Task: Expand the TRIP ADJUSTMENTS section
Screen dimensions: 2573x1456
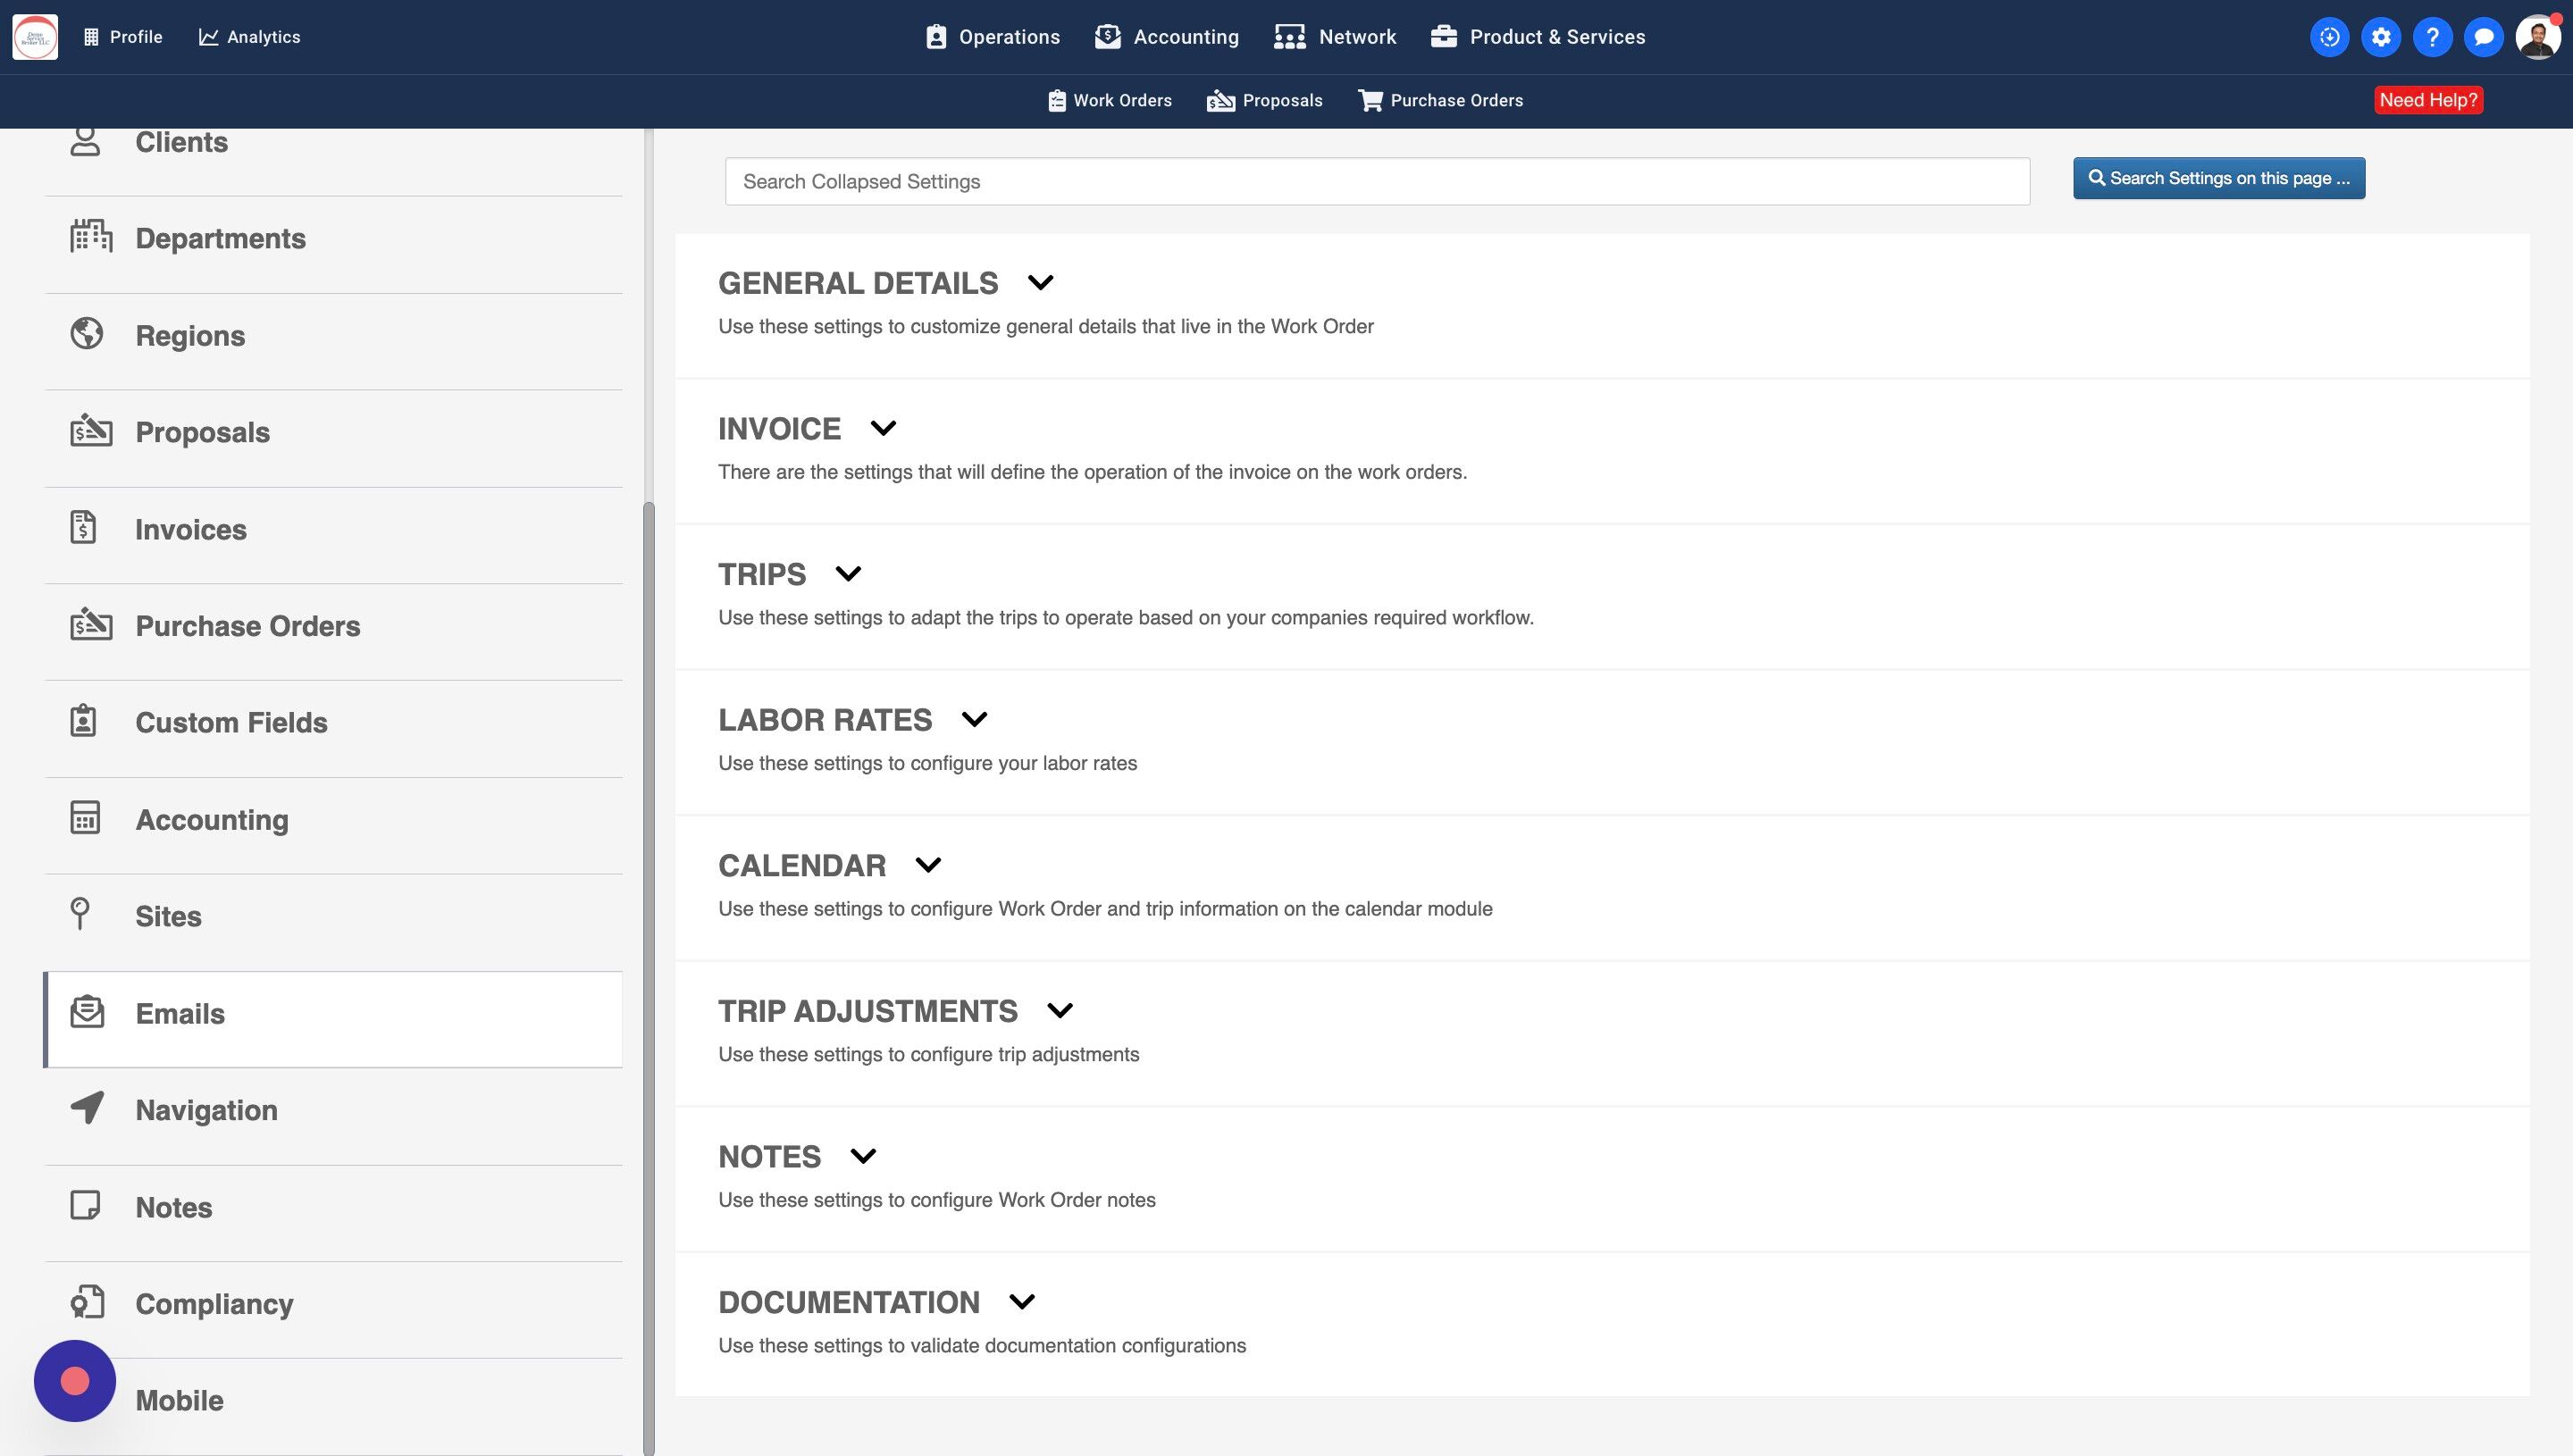Action: [x=1060, y=1011]
